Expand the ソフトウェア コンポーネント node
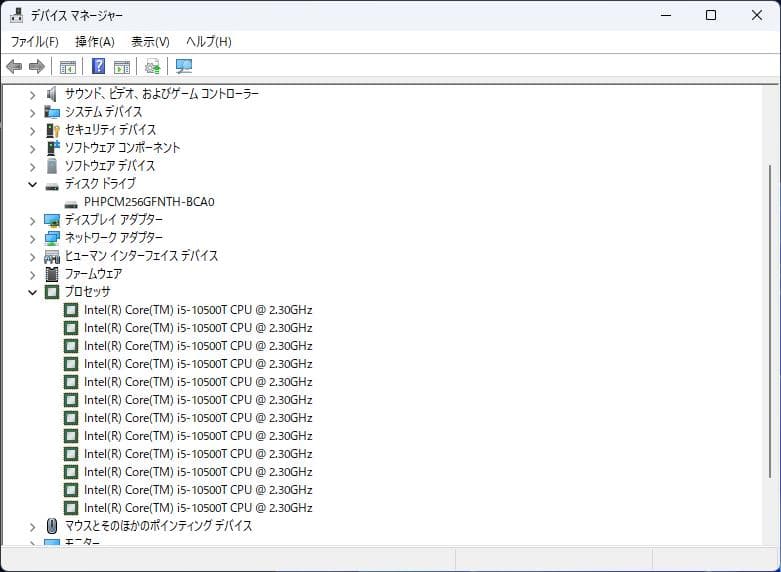This screenshot has height=572, width=781. 32,149
